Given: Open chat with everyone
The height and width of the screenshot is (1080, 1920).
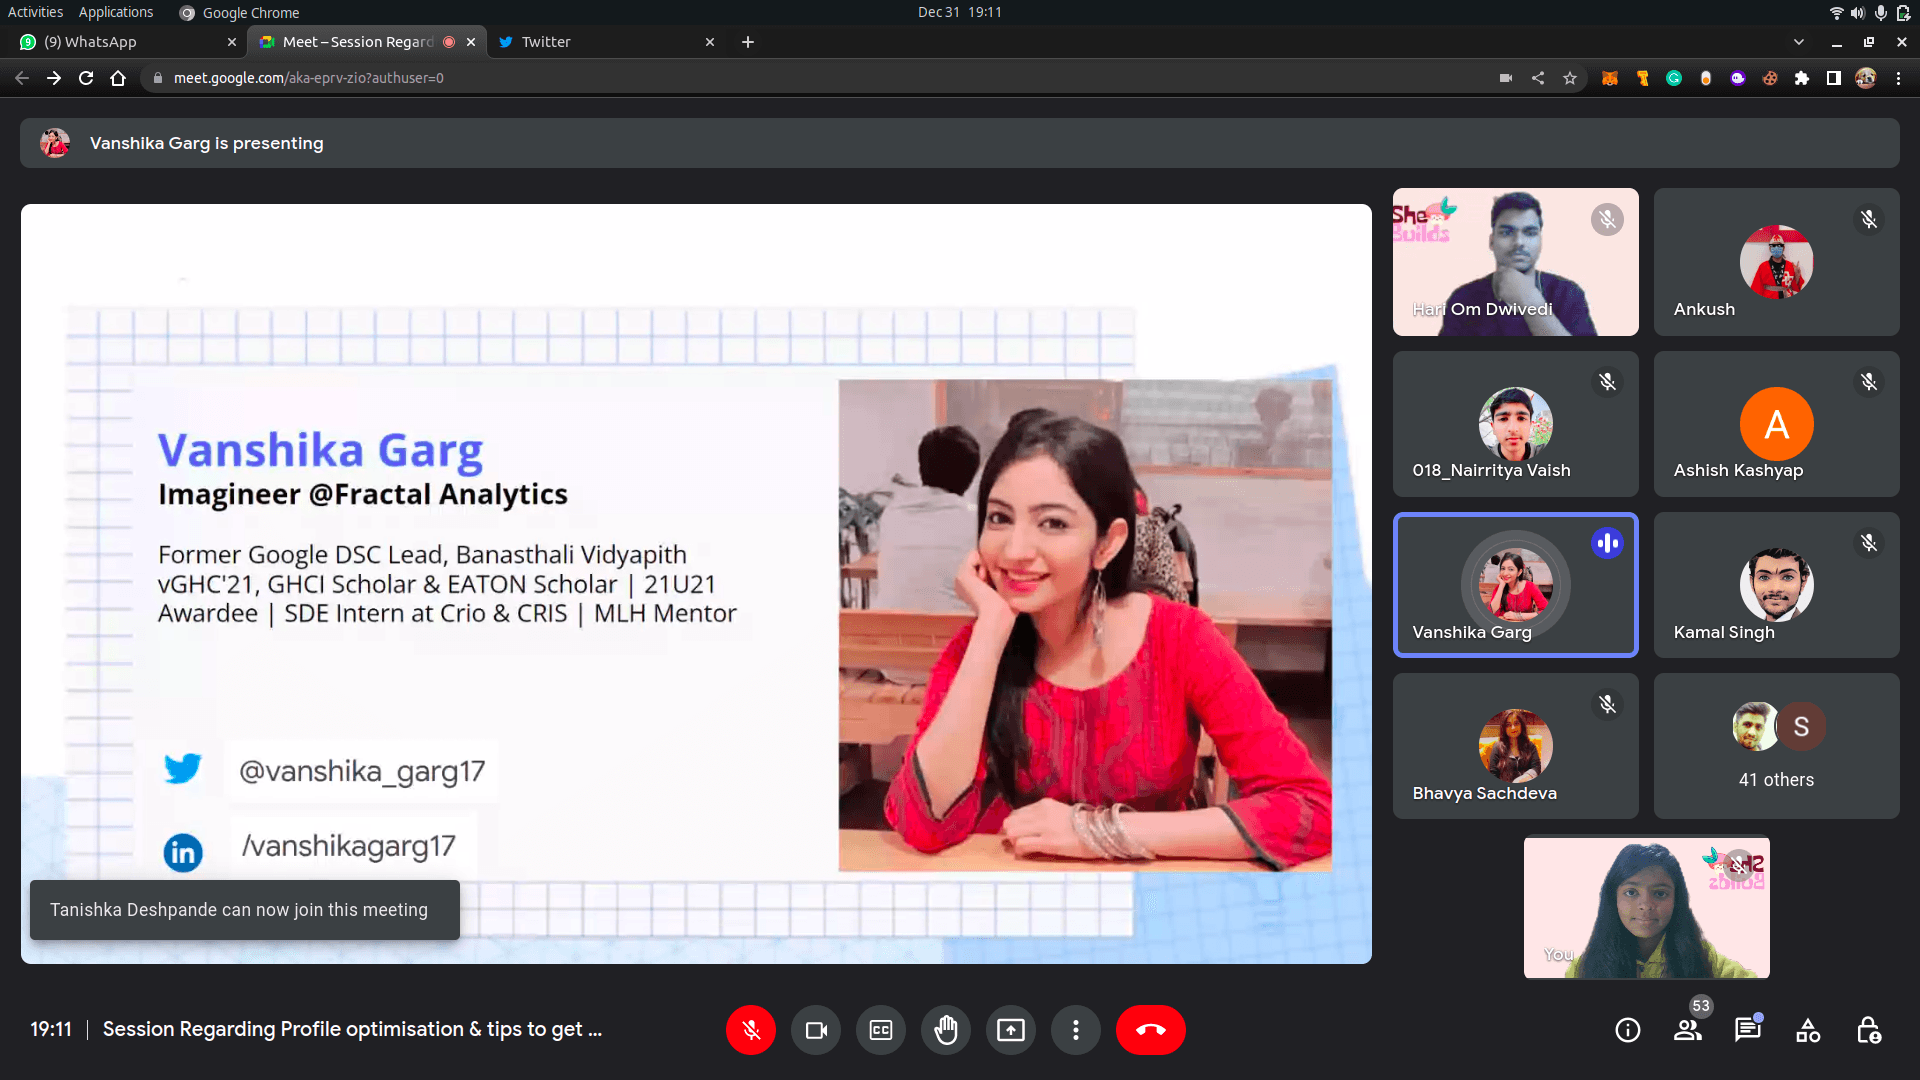Looking at the screenshot, I should coord(1748,1030).
